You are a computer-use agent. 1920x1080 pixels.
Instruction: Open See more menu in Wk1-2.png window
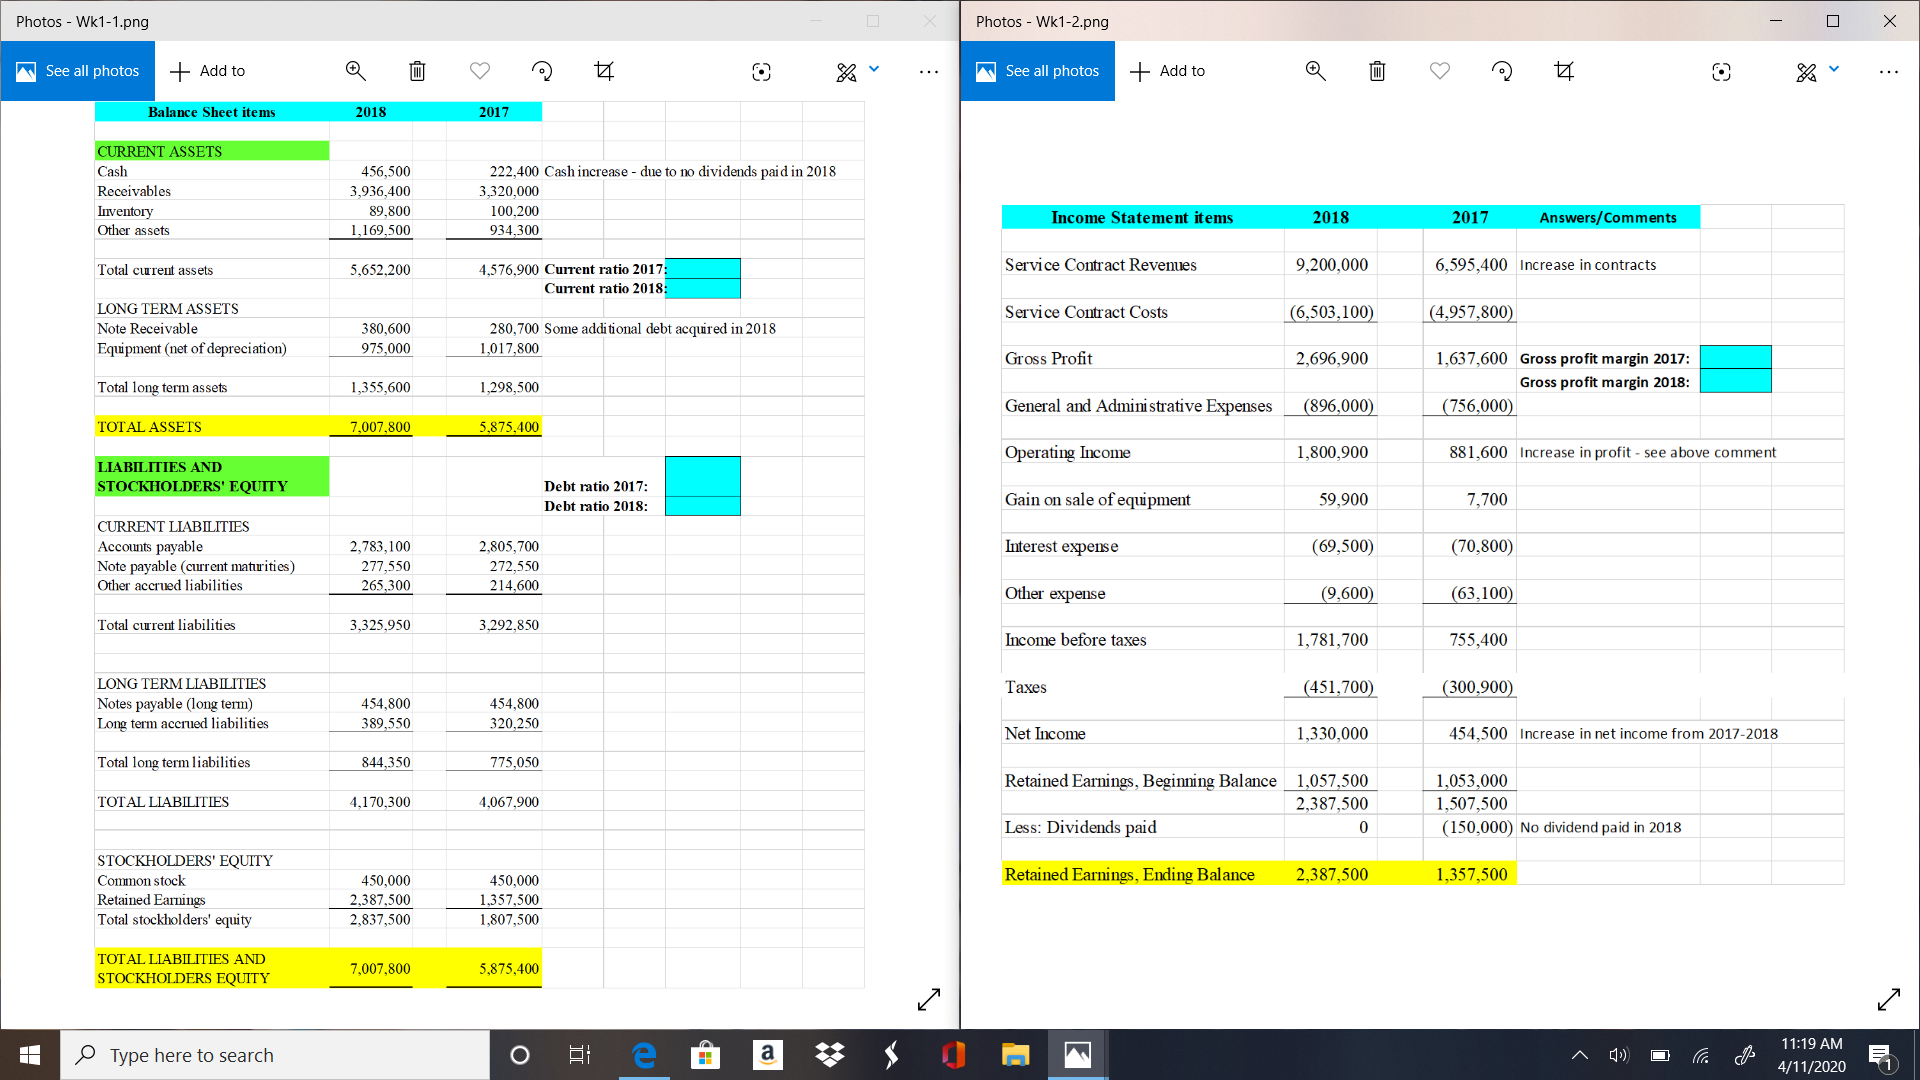(1888, 71)
